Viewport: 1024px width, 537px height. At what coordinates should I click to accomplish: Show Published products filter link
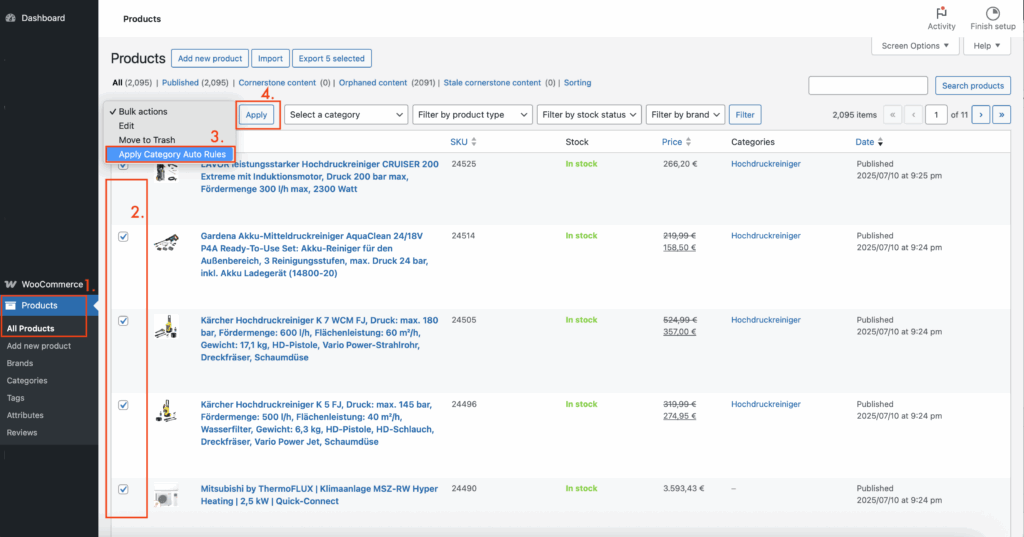click(x=180, y=83)
